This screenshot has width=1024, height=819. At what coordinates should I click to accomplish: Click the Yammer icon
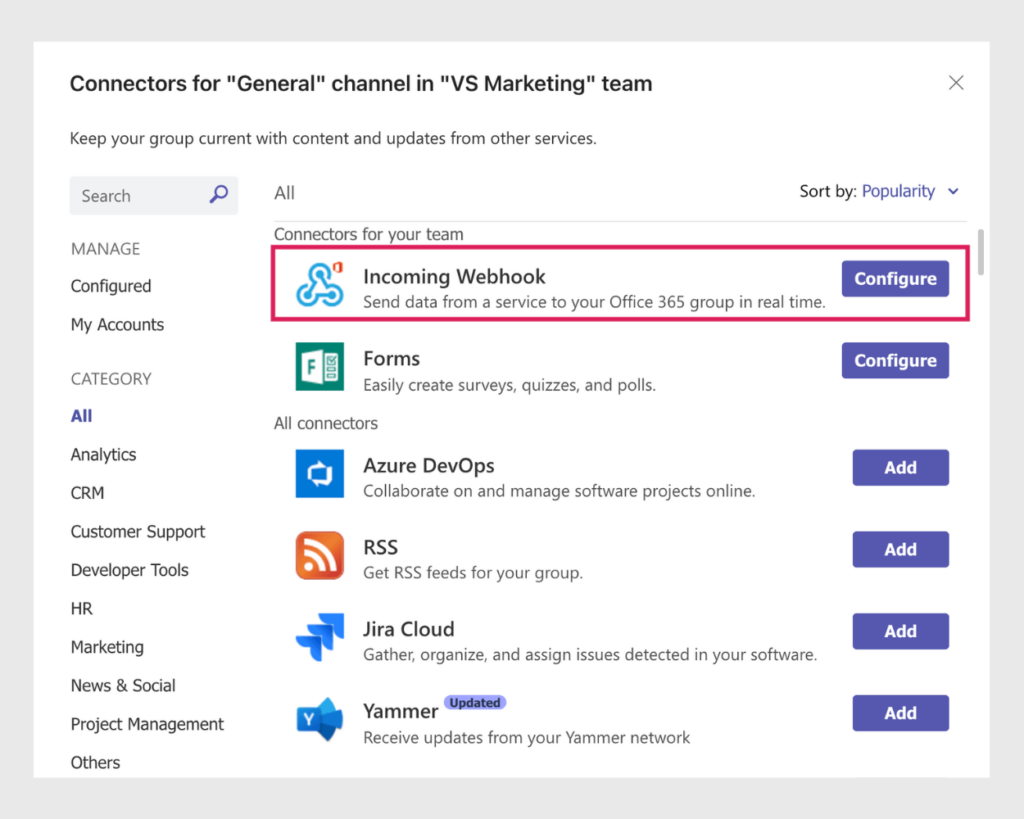tap(319, 719)
